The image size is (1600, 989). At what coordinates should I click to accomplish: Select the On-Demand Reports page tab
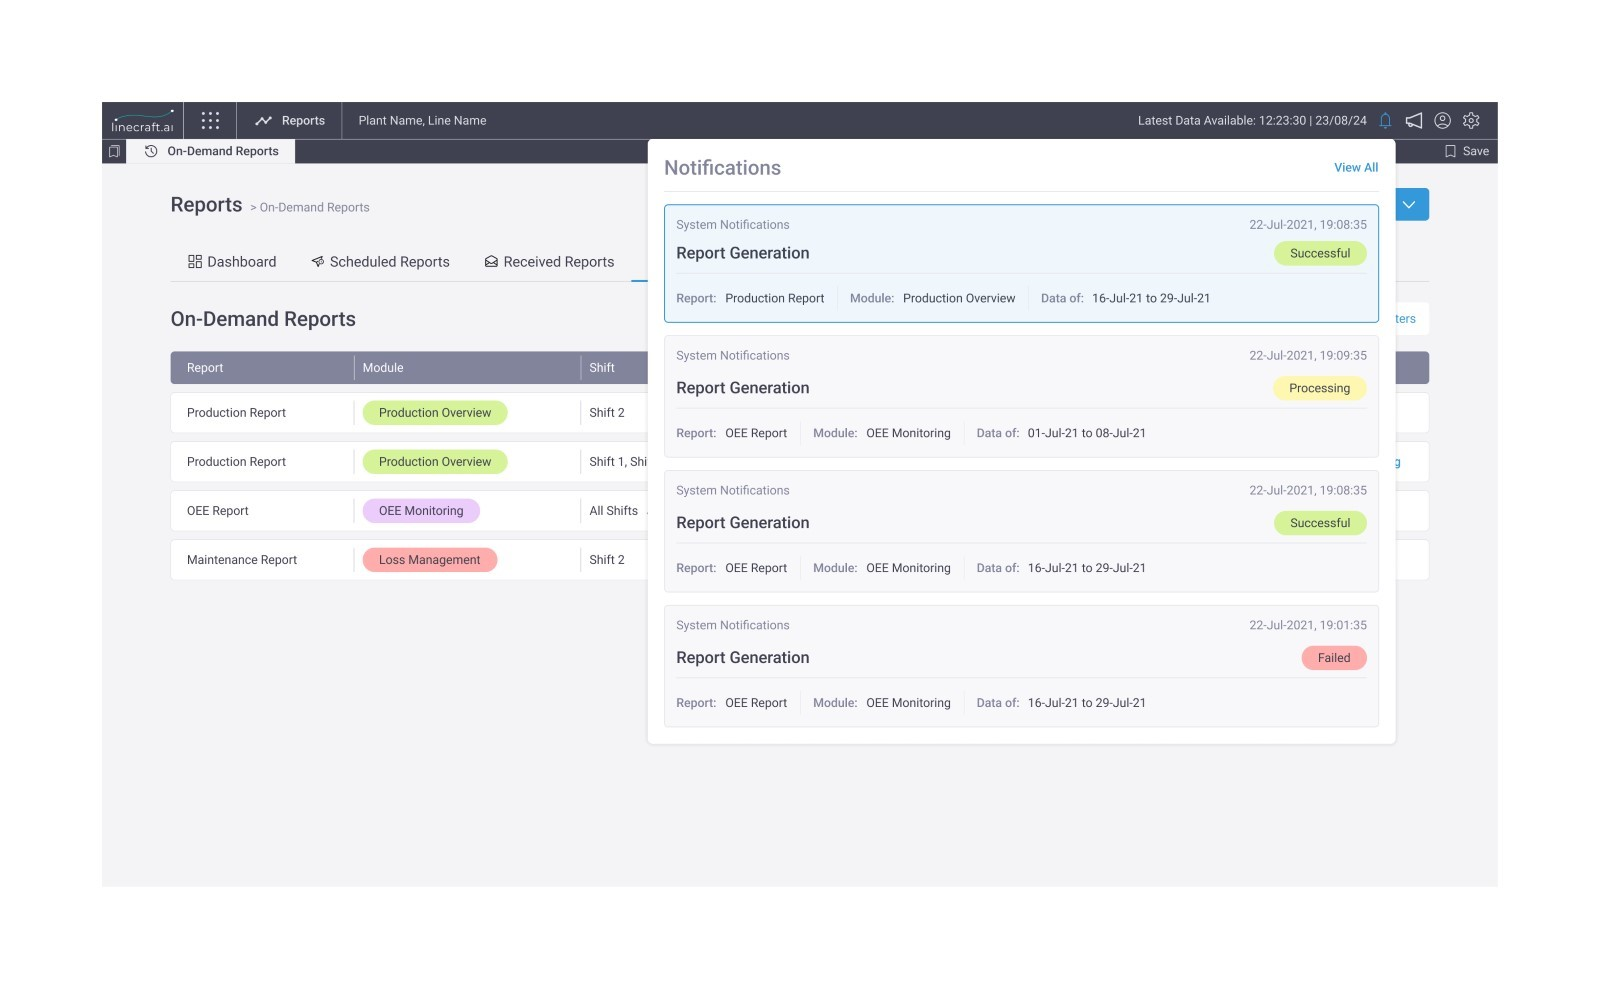tap(212, 152)
